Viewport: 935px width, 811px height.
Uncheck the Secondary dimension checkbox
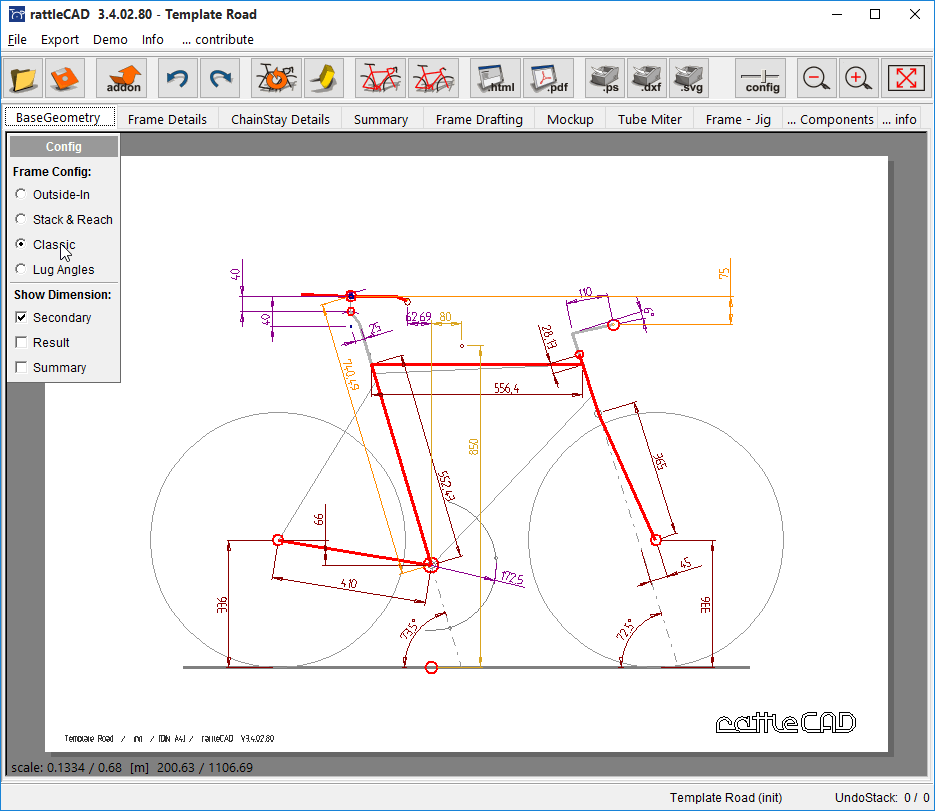pyautogui.click(x=21, y=318)
